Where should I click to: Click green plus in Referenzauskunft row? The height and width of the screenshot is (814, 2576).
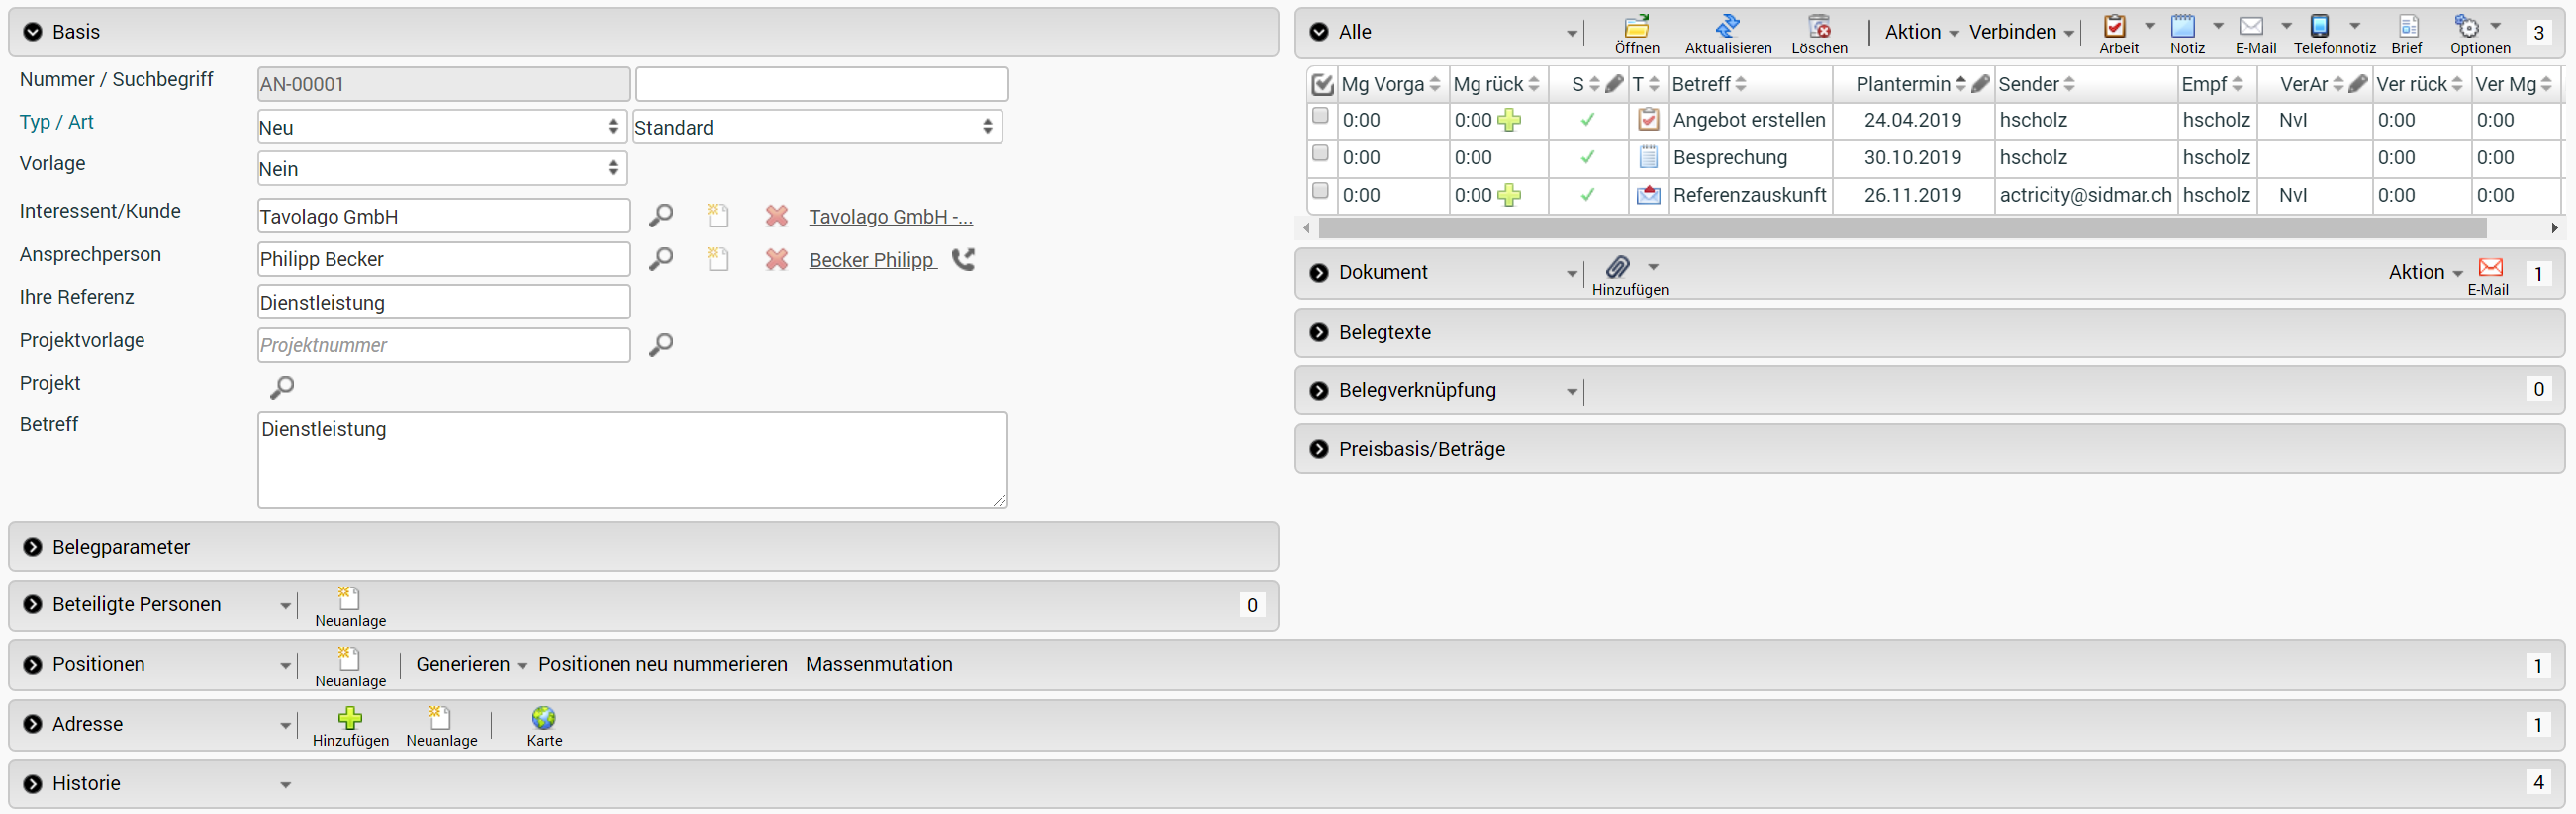coord(1509,195)
